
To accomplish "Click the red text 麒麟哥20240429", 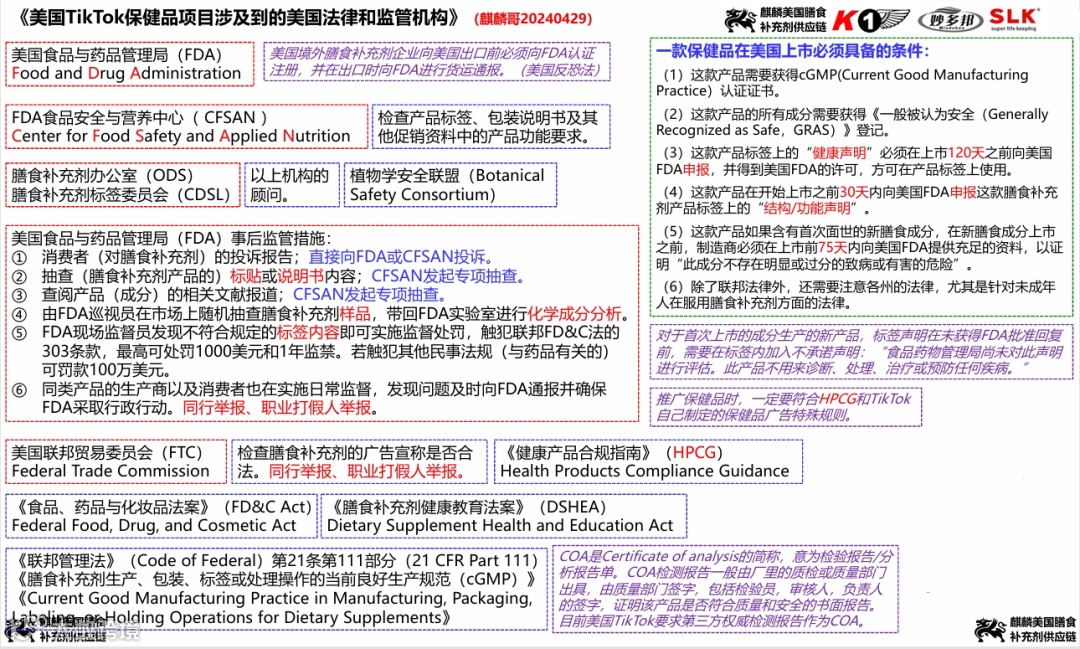I will (x=533, y=19).
